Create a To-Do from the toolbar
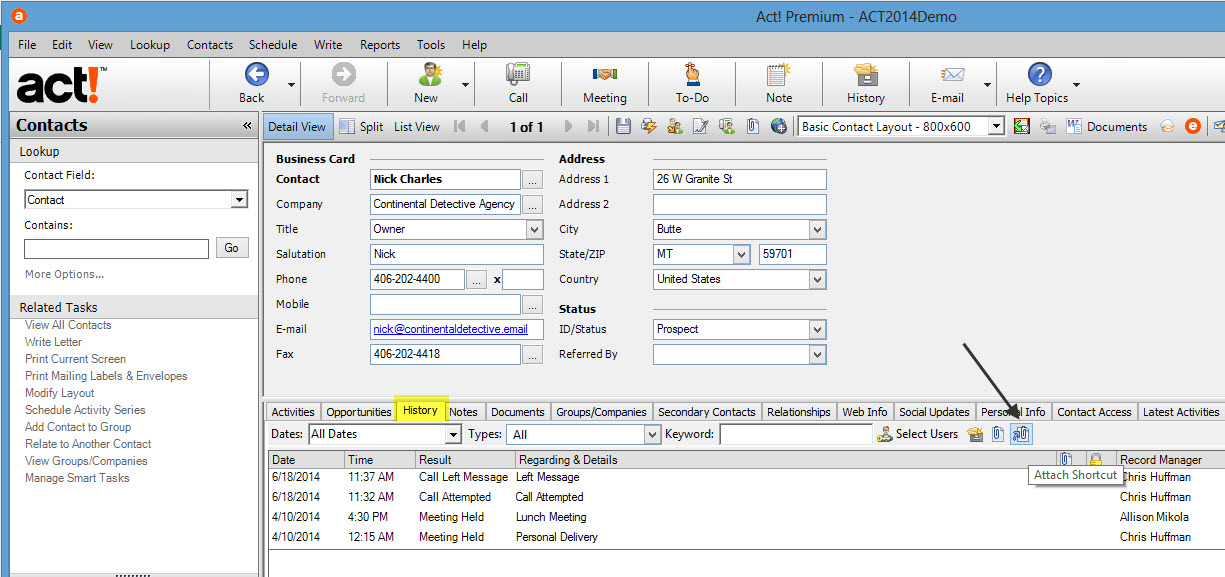Image resolution: width=1225 pixels, height=577 pixels. (691, 82)
